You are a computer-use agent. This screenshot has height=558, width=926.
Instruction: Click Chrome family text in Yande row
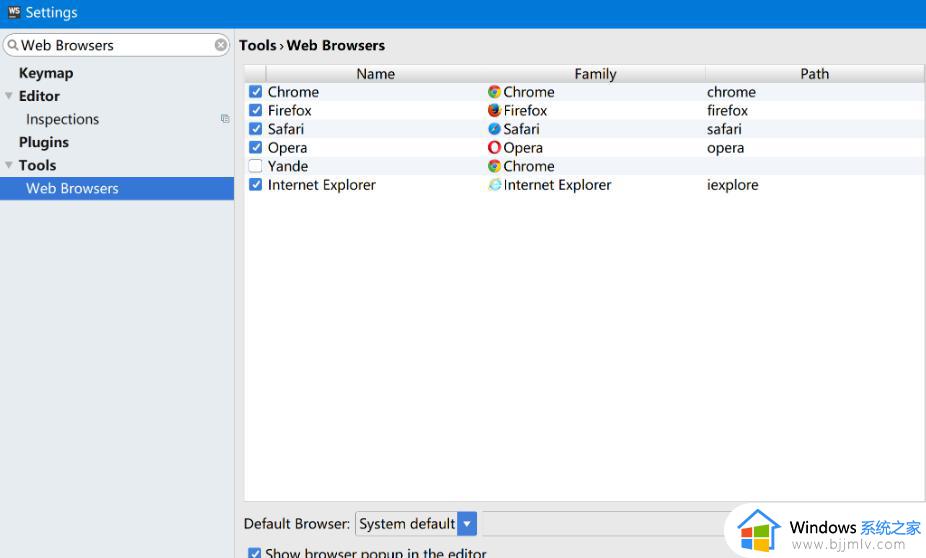coord(529,166)
